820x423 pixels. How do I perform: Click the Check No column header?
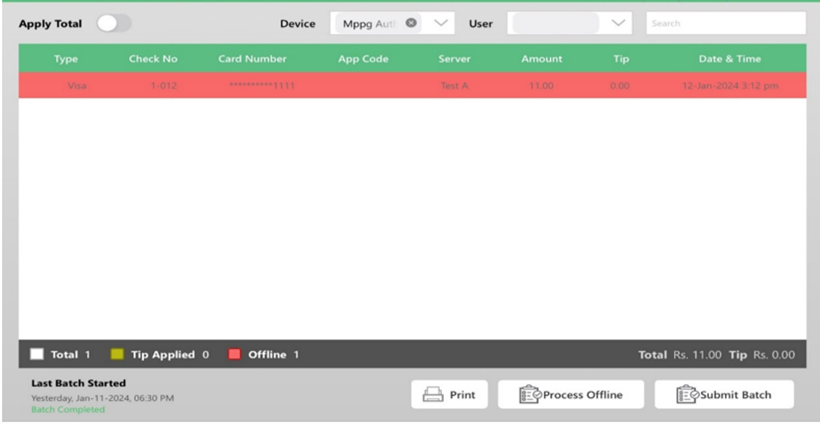tap(153, 59)
